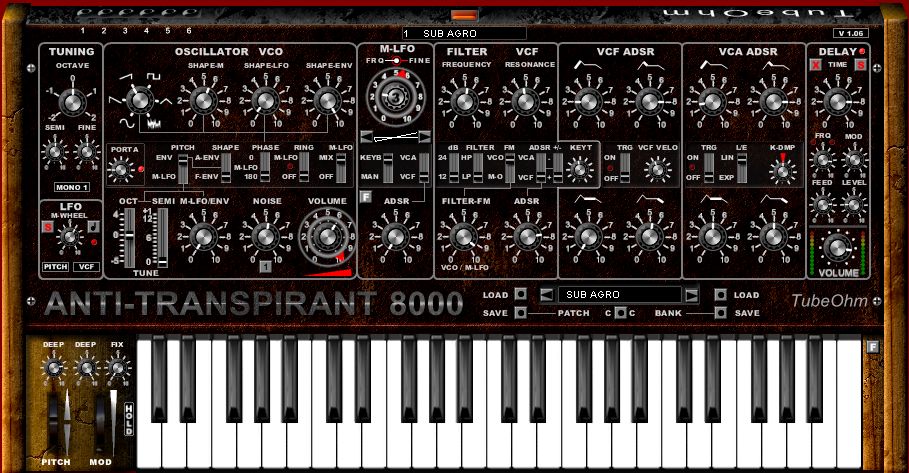Viewport: 909px width, 473px height.
Task: Click the F button below the M-LFO switches
Action: click(x=365, y=197)
